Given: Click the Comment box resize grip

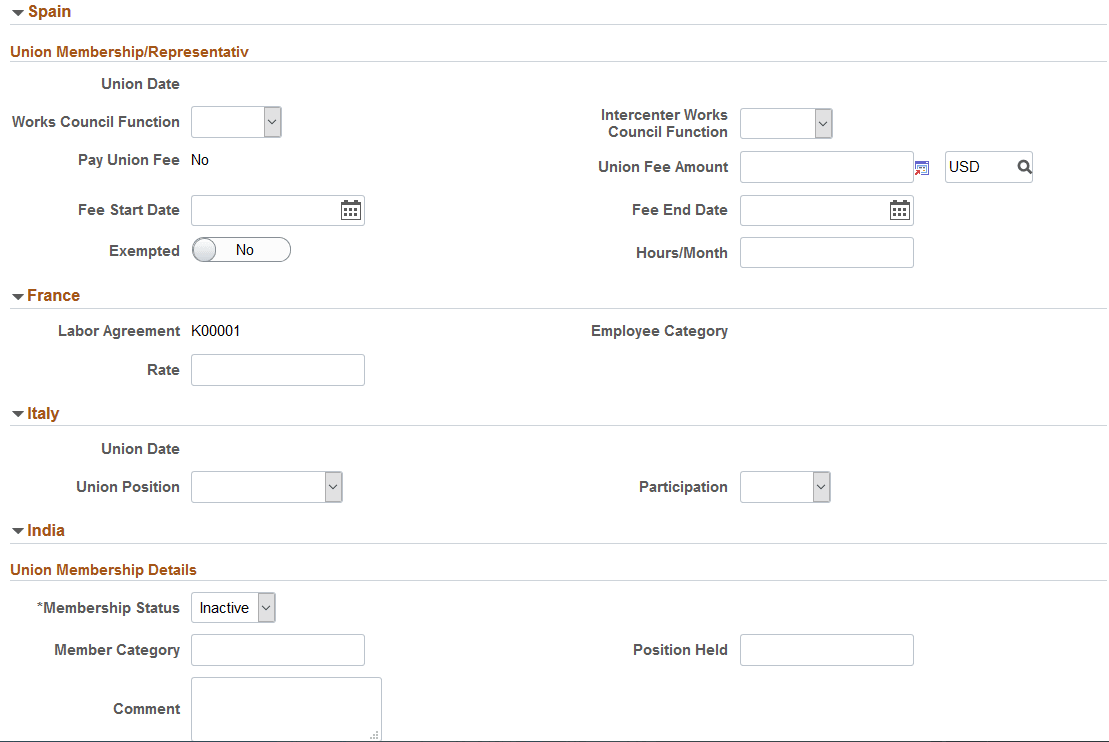Looking at the screenshot, I should coord(374,735).
